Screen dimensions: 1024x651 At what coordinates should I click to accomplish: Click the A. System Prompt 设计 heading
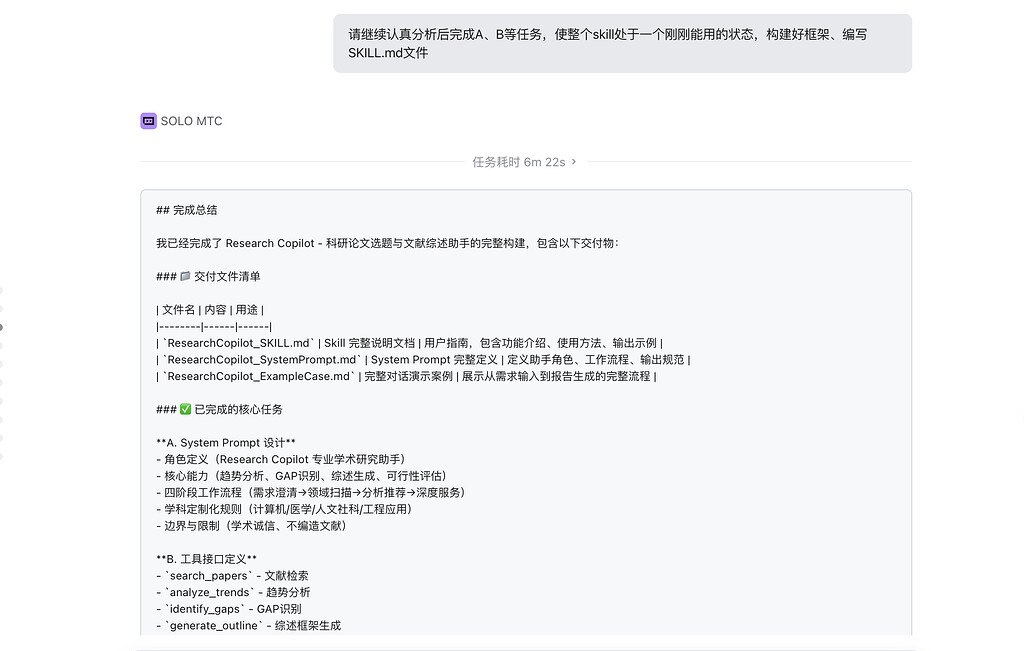click(x=226, y=443)
